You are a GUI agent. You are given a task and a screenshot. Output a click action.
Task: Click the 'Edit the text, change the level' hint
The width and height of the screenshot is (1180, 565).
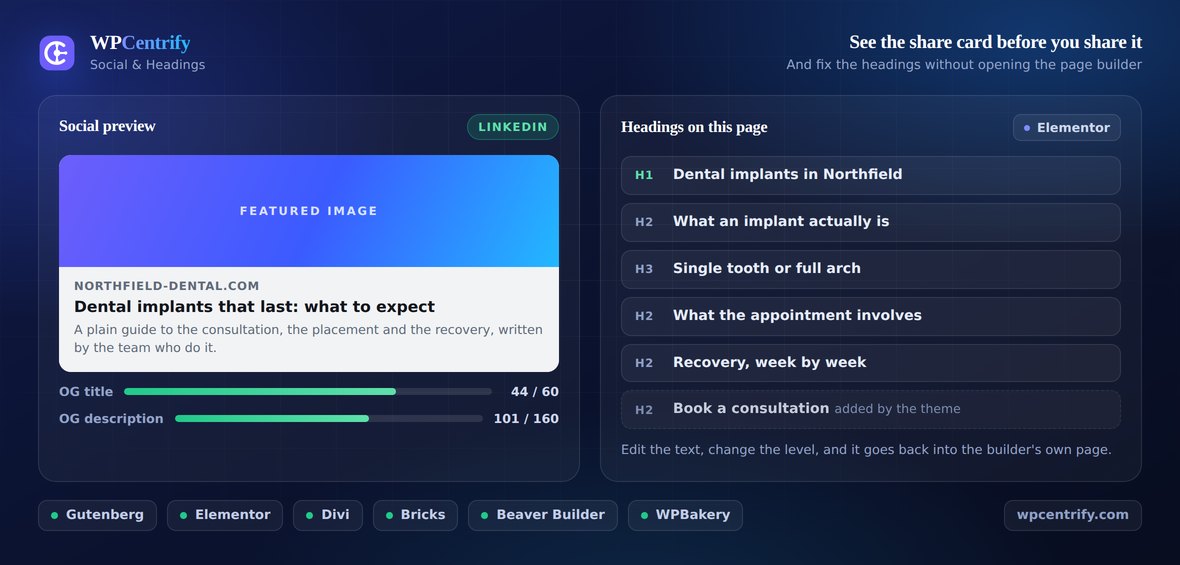tap(866, 450)
